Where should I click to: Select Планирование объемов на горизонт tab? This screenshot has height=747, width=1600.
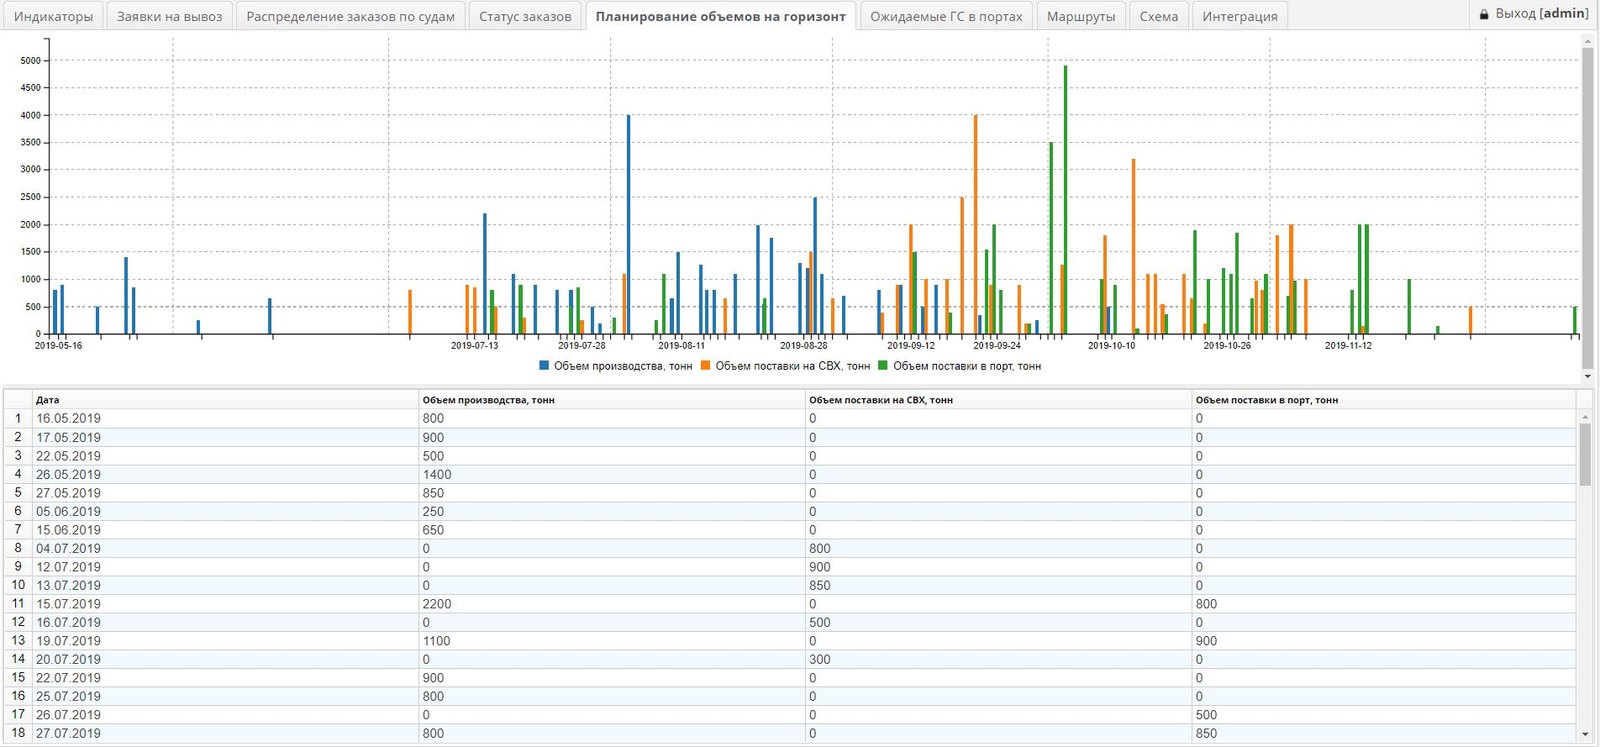pos(720,16)
